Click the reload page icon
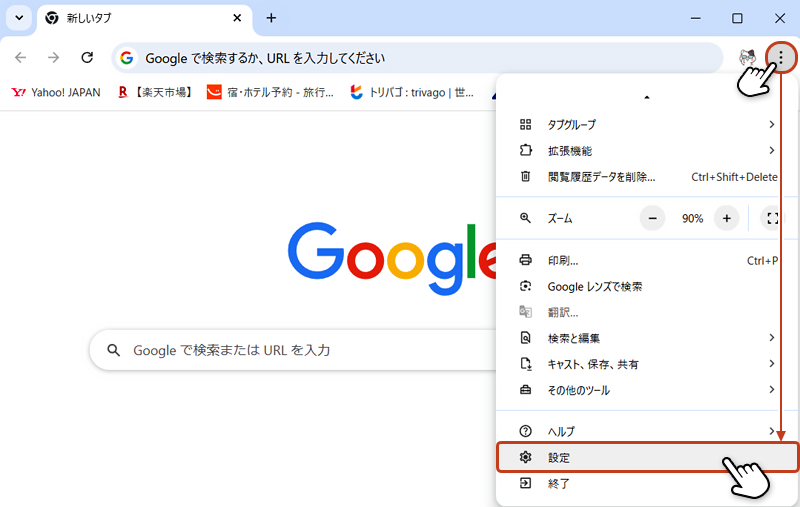Viewport: 800px width, 507px height. click(87, 58)
